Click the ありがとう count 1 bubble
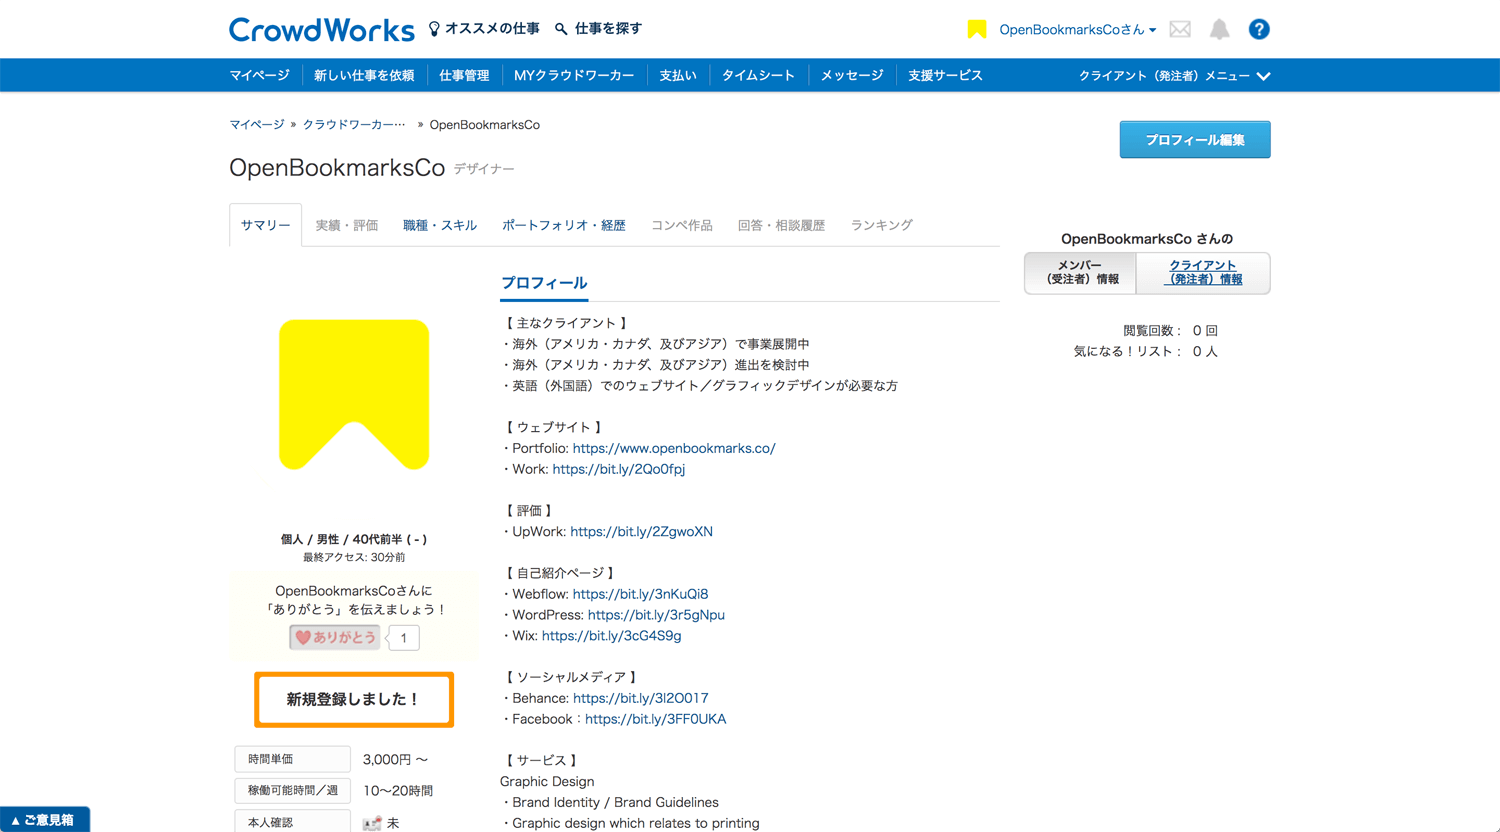The width and height of the screenshot is (1500, 832). 404,637
